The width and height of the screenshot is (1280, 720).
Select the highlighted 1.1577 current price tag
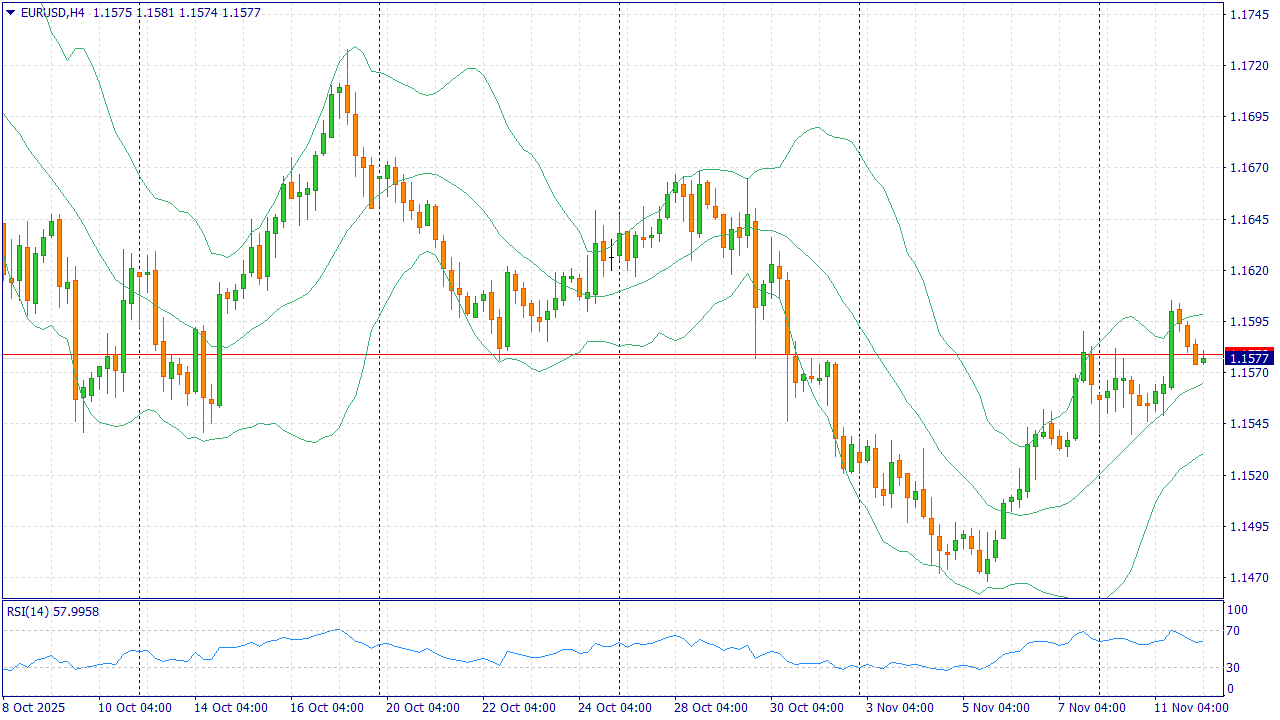point(1248,358)
